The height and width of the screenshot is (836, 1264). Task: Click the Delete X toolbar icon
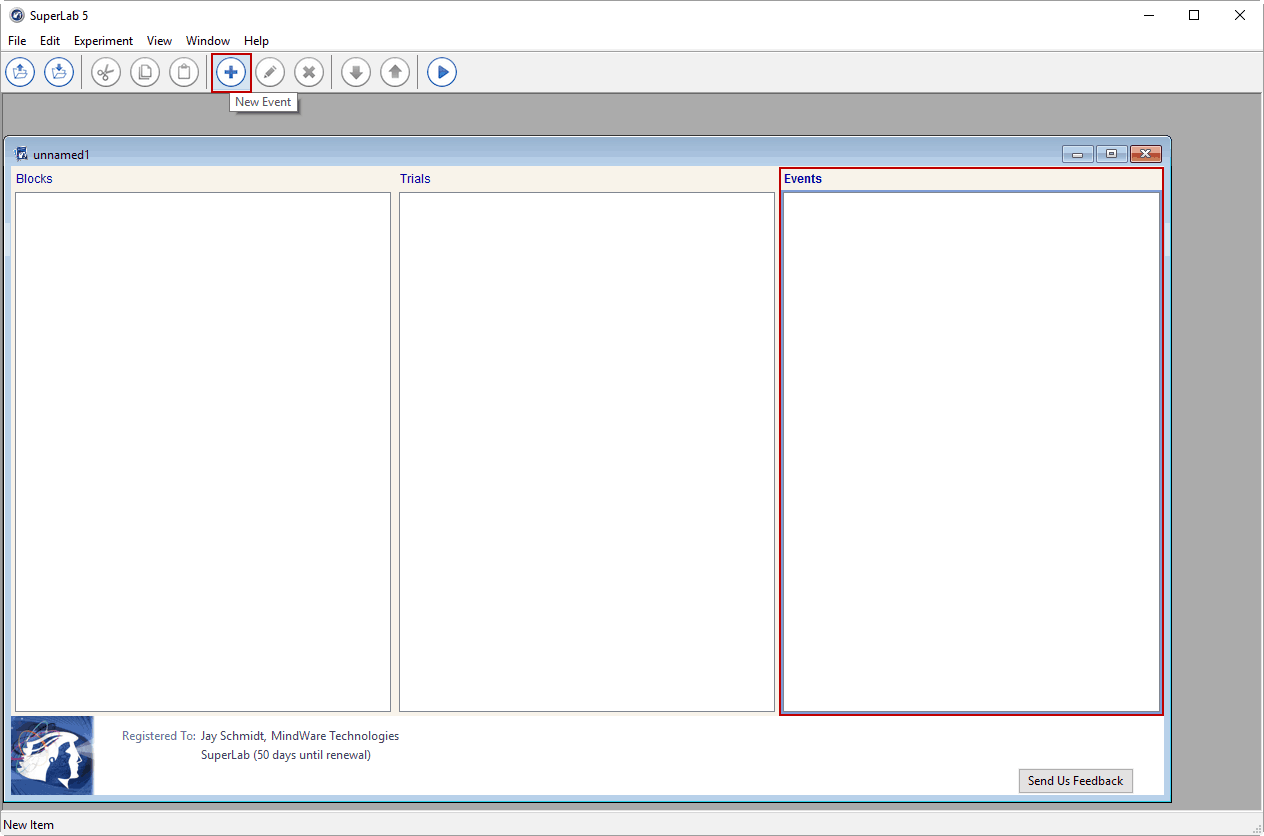click(x=309, y=72)
